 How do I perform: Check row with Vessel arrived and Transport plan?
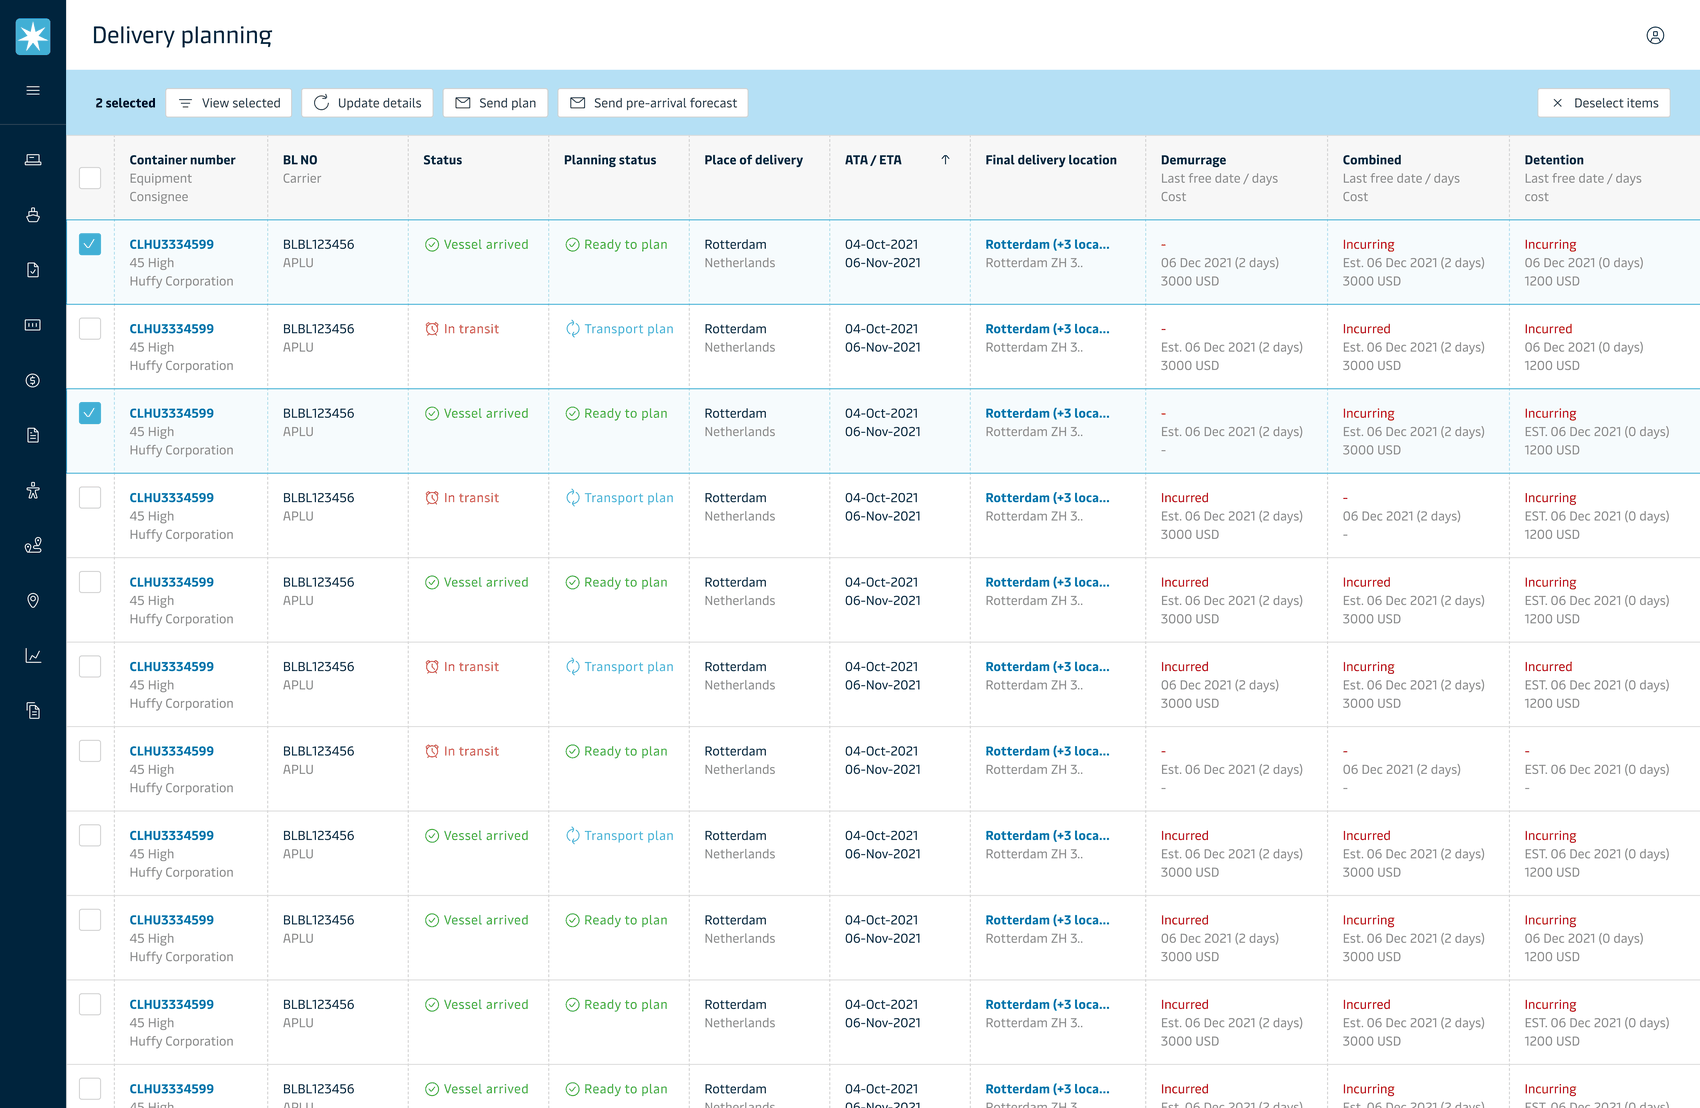[90, 836]
